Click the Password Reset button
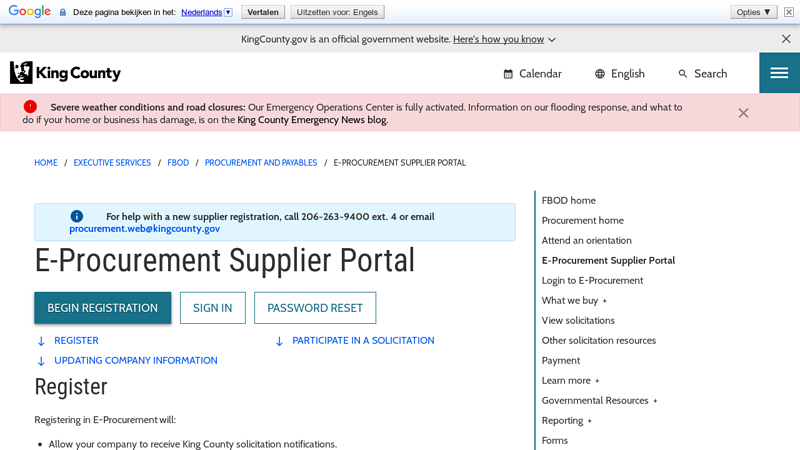The image size is (800, 450). click(315, 308)
